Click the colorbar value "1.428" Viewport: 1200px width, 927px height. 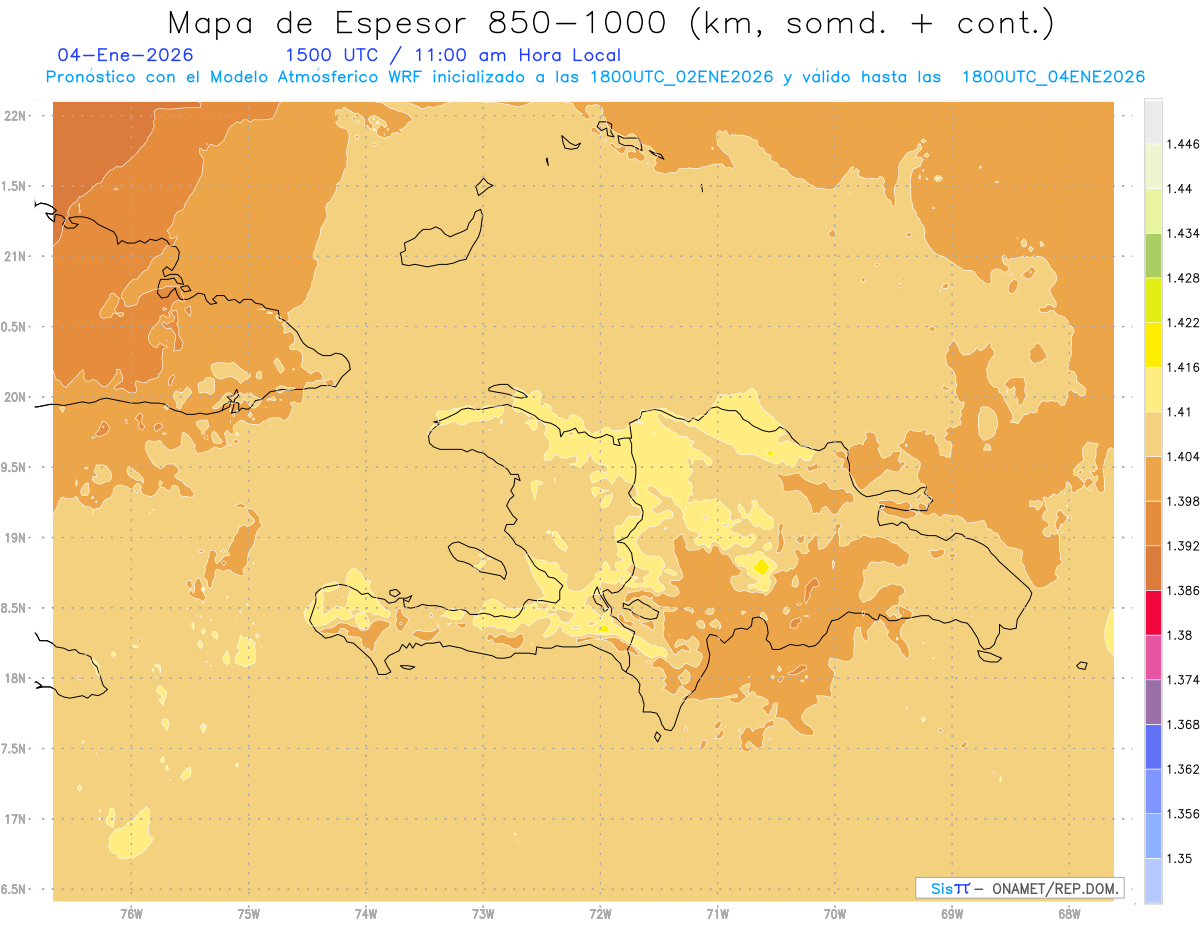pos(1185,278)
